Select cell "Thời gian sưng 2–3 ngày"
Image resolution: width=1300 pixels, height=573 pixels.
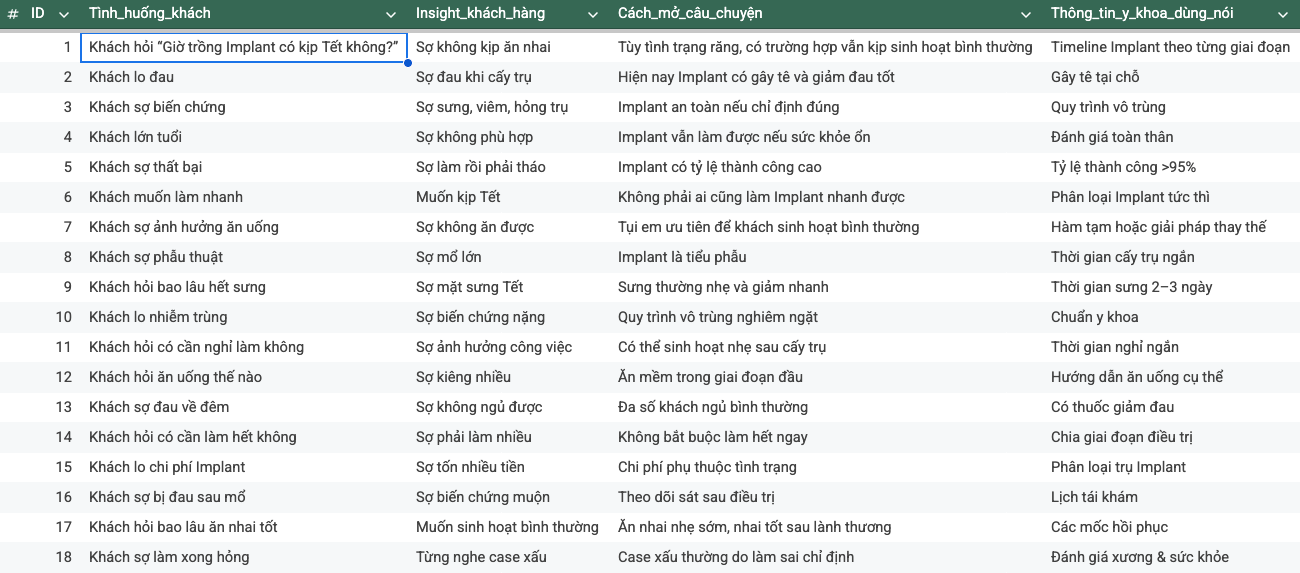[1171, 287]
